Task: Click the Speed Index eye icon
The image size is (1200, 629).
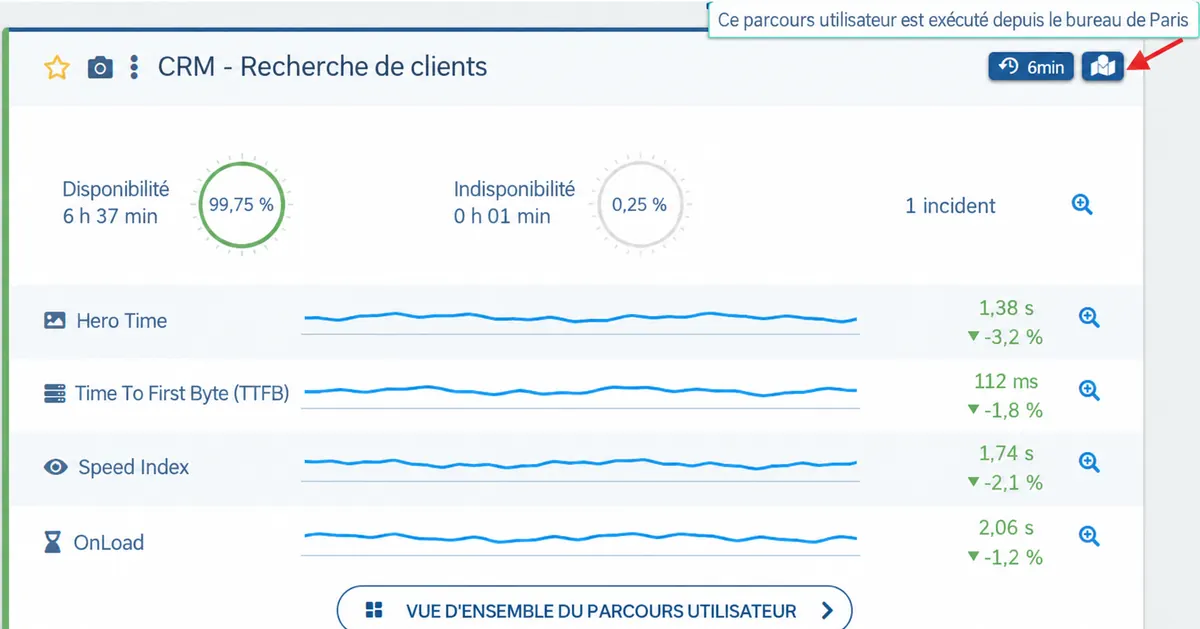Action: point(56,467)
